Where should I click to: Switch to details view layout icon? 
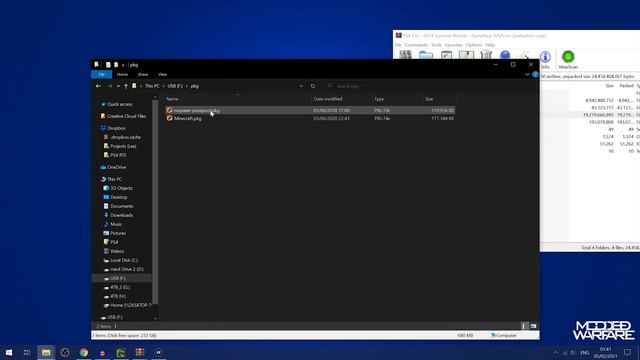[x=524, y=326]
